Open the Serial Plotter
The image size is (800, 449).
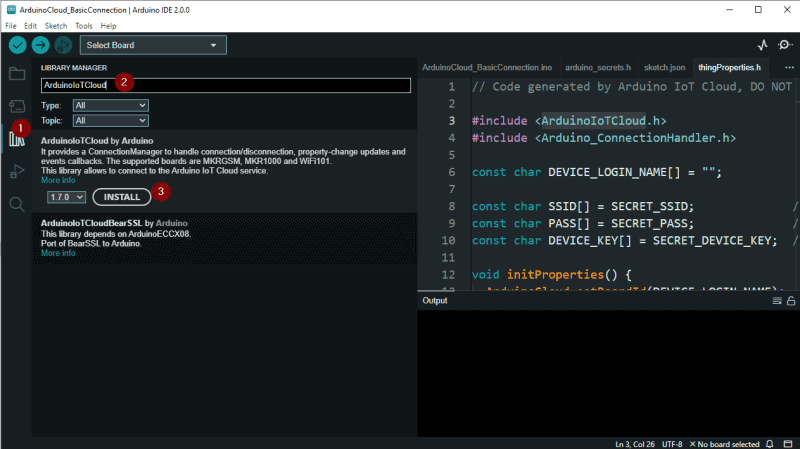763,45
